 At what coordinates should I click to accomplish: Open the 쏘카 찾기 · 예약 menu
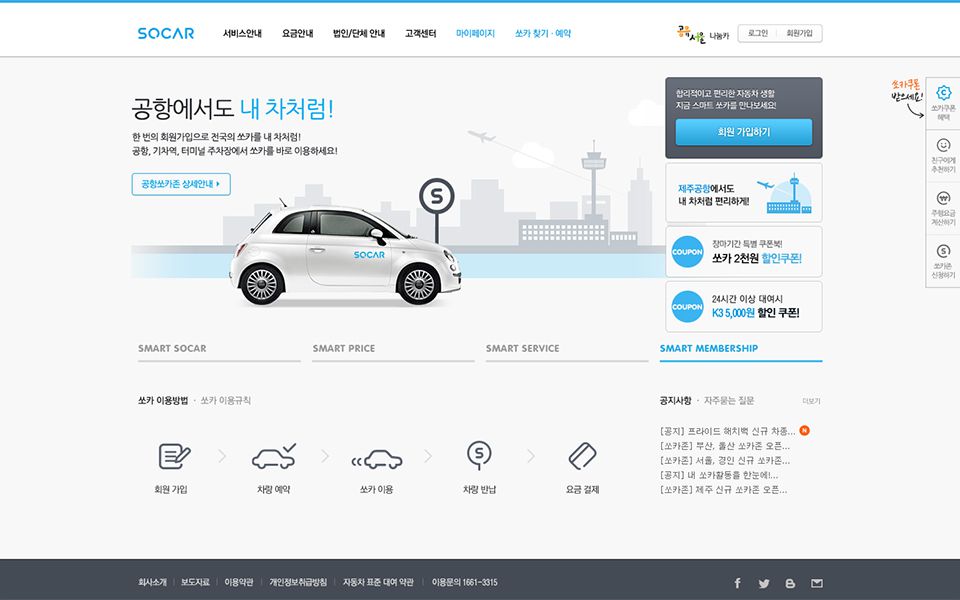(543, 33)
